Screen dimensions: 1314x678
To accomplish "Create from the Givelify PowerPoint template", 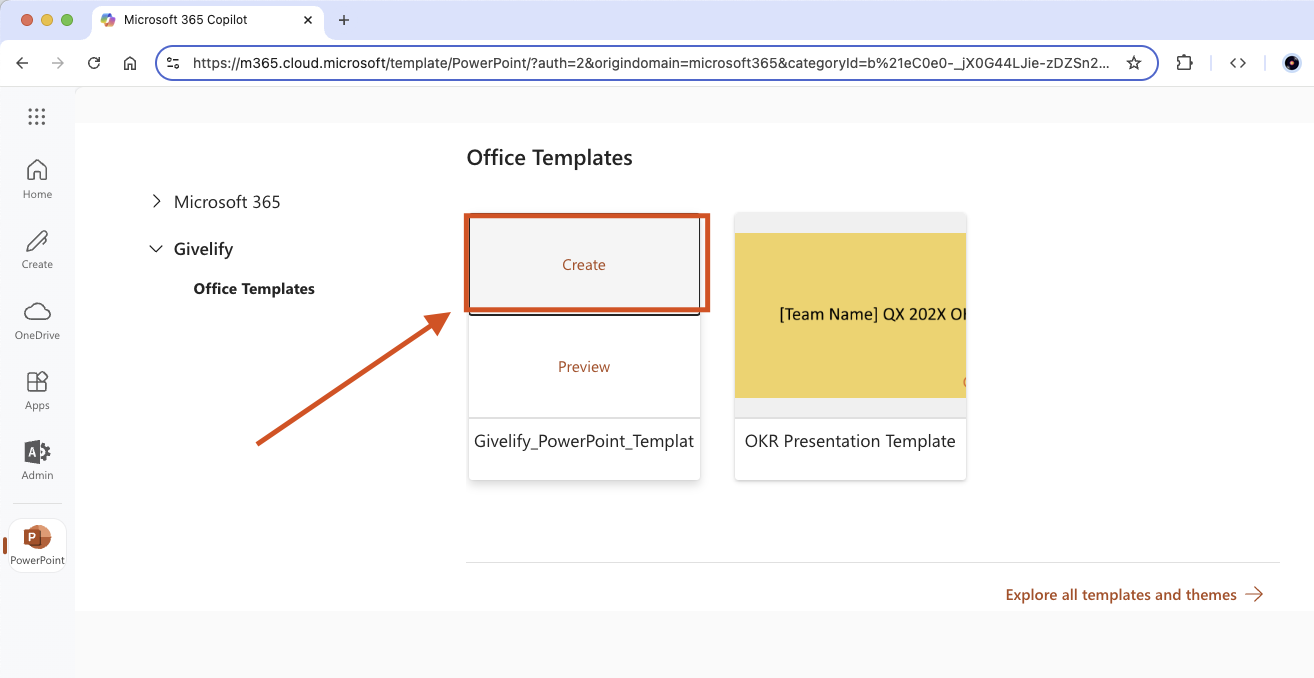I will 584,265.
